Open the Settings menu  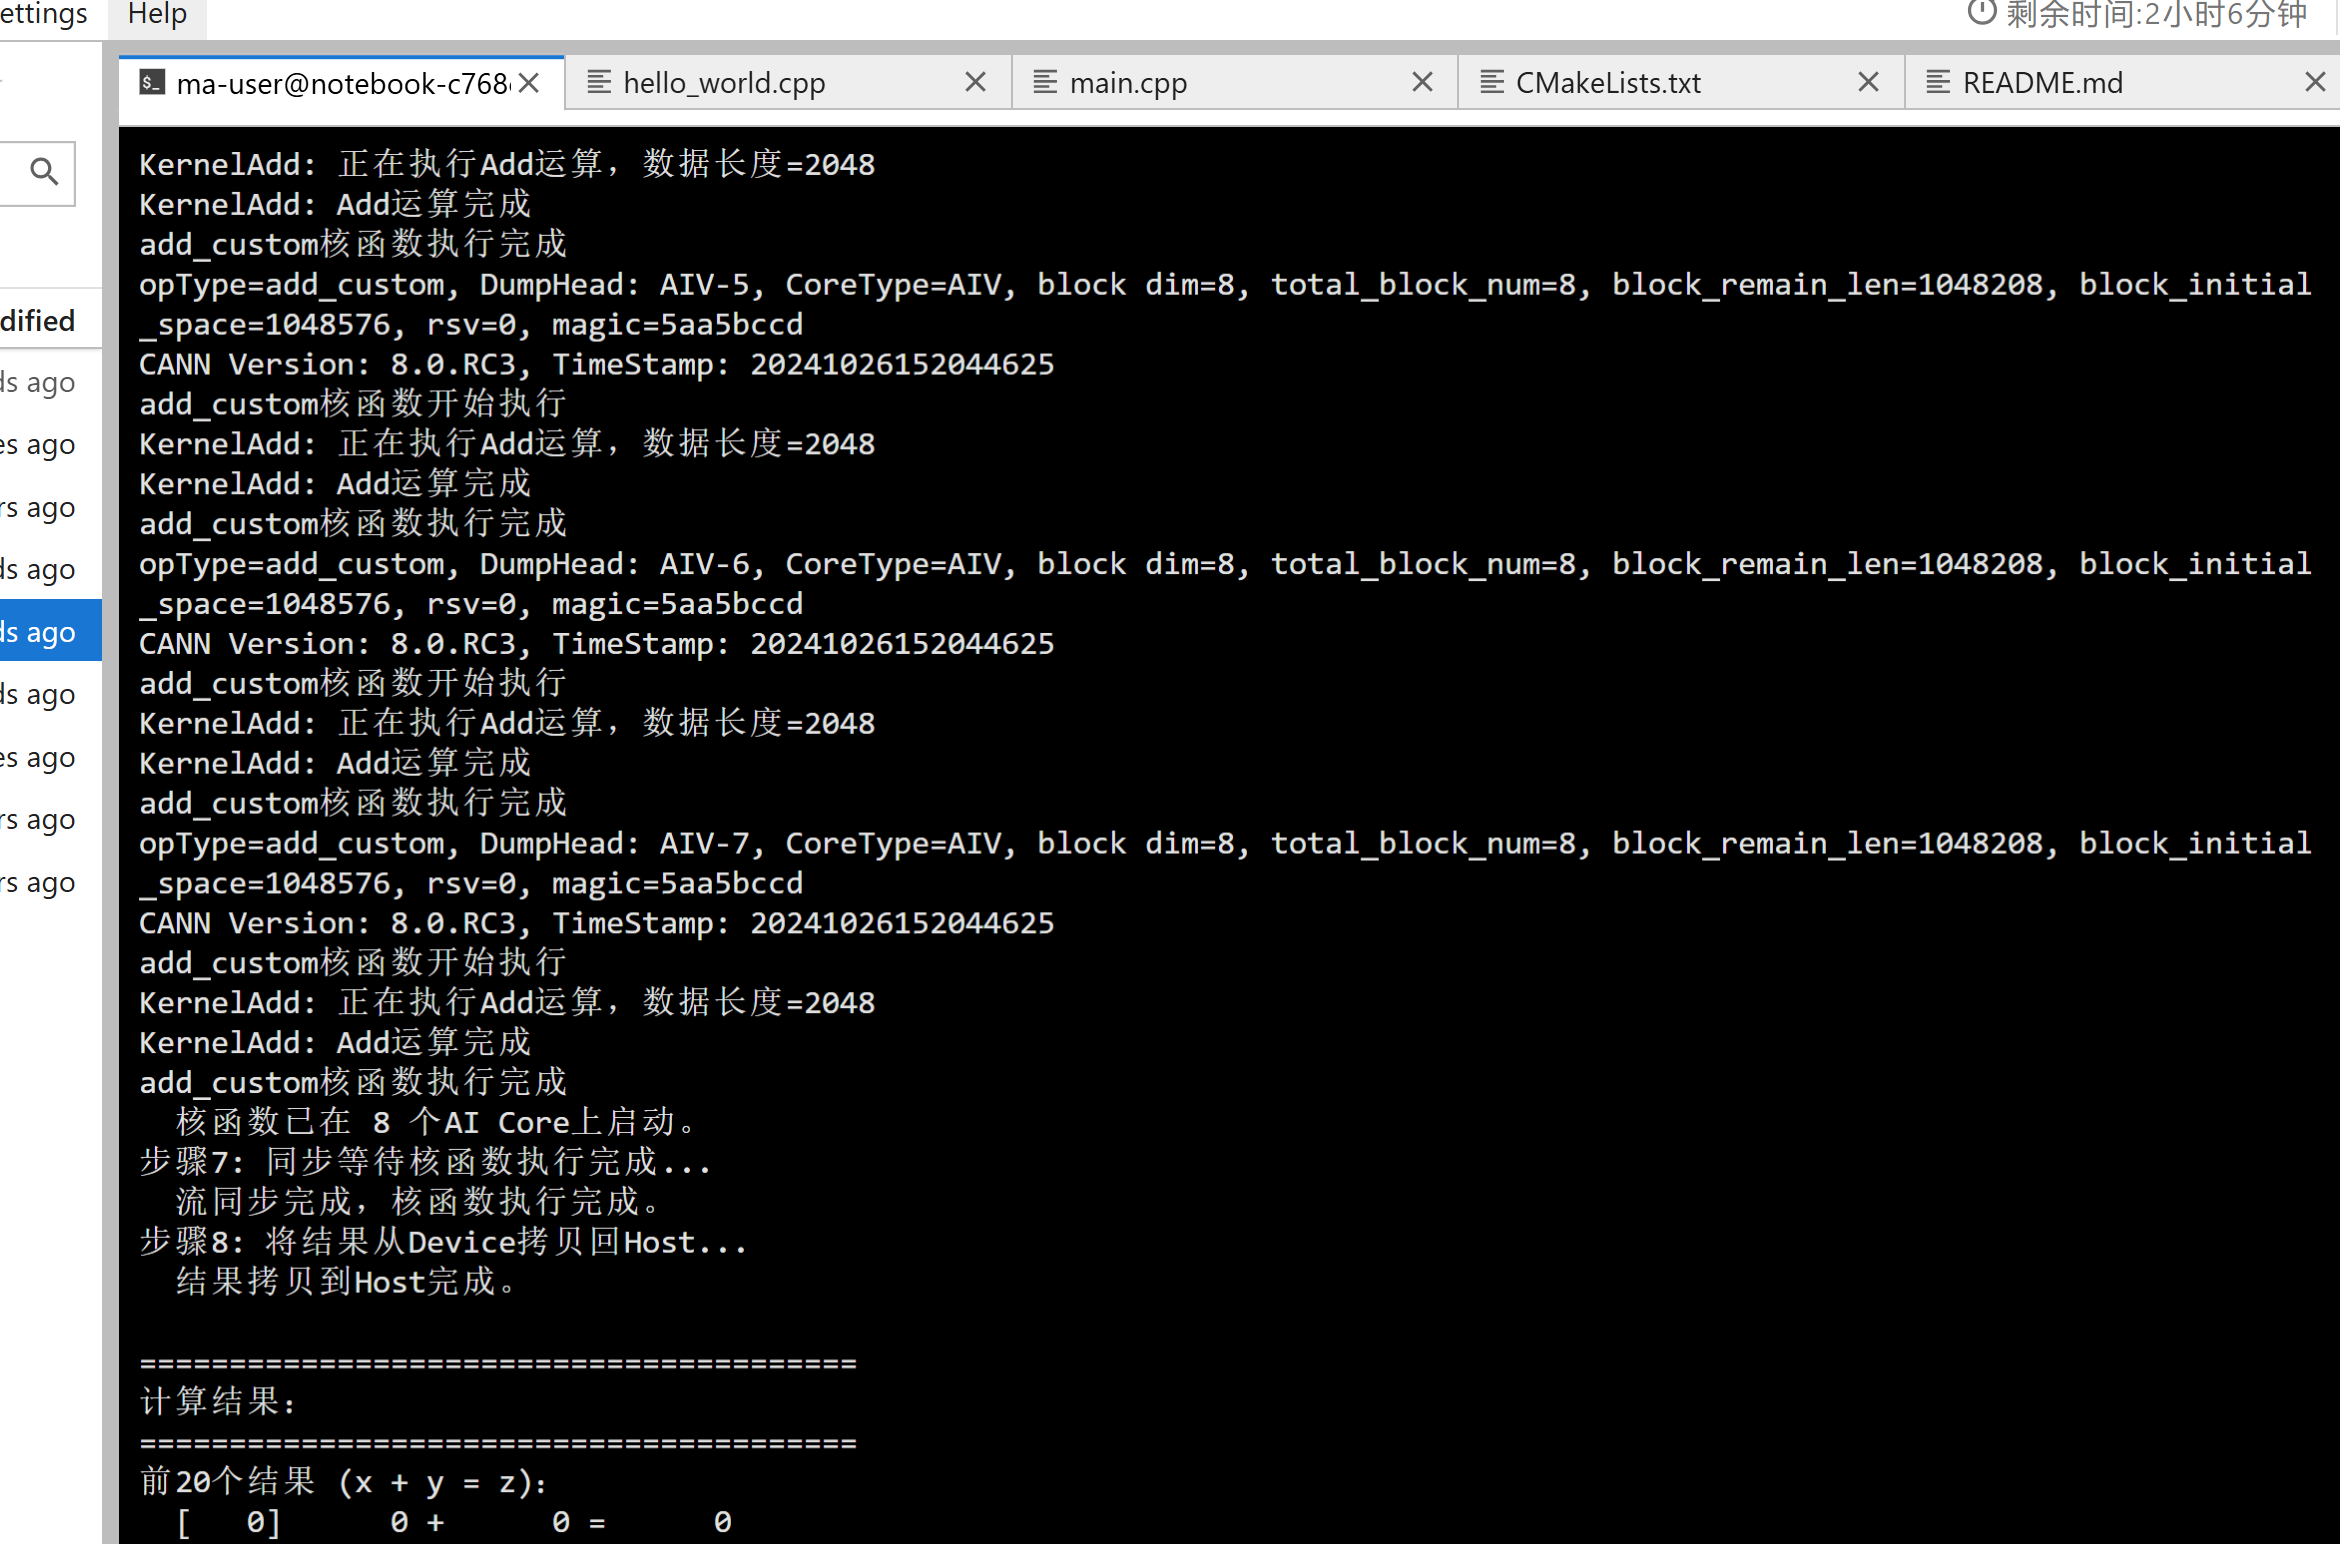coord(42,14)
